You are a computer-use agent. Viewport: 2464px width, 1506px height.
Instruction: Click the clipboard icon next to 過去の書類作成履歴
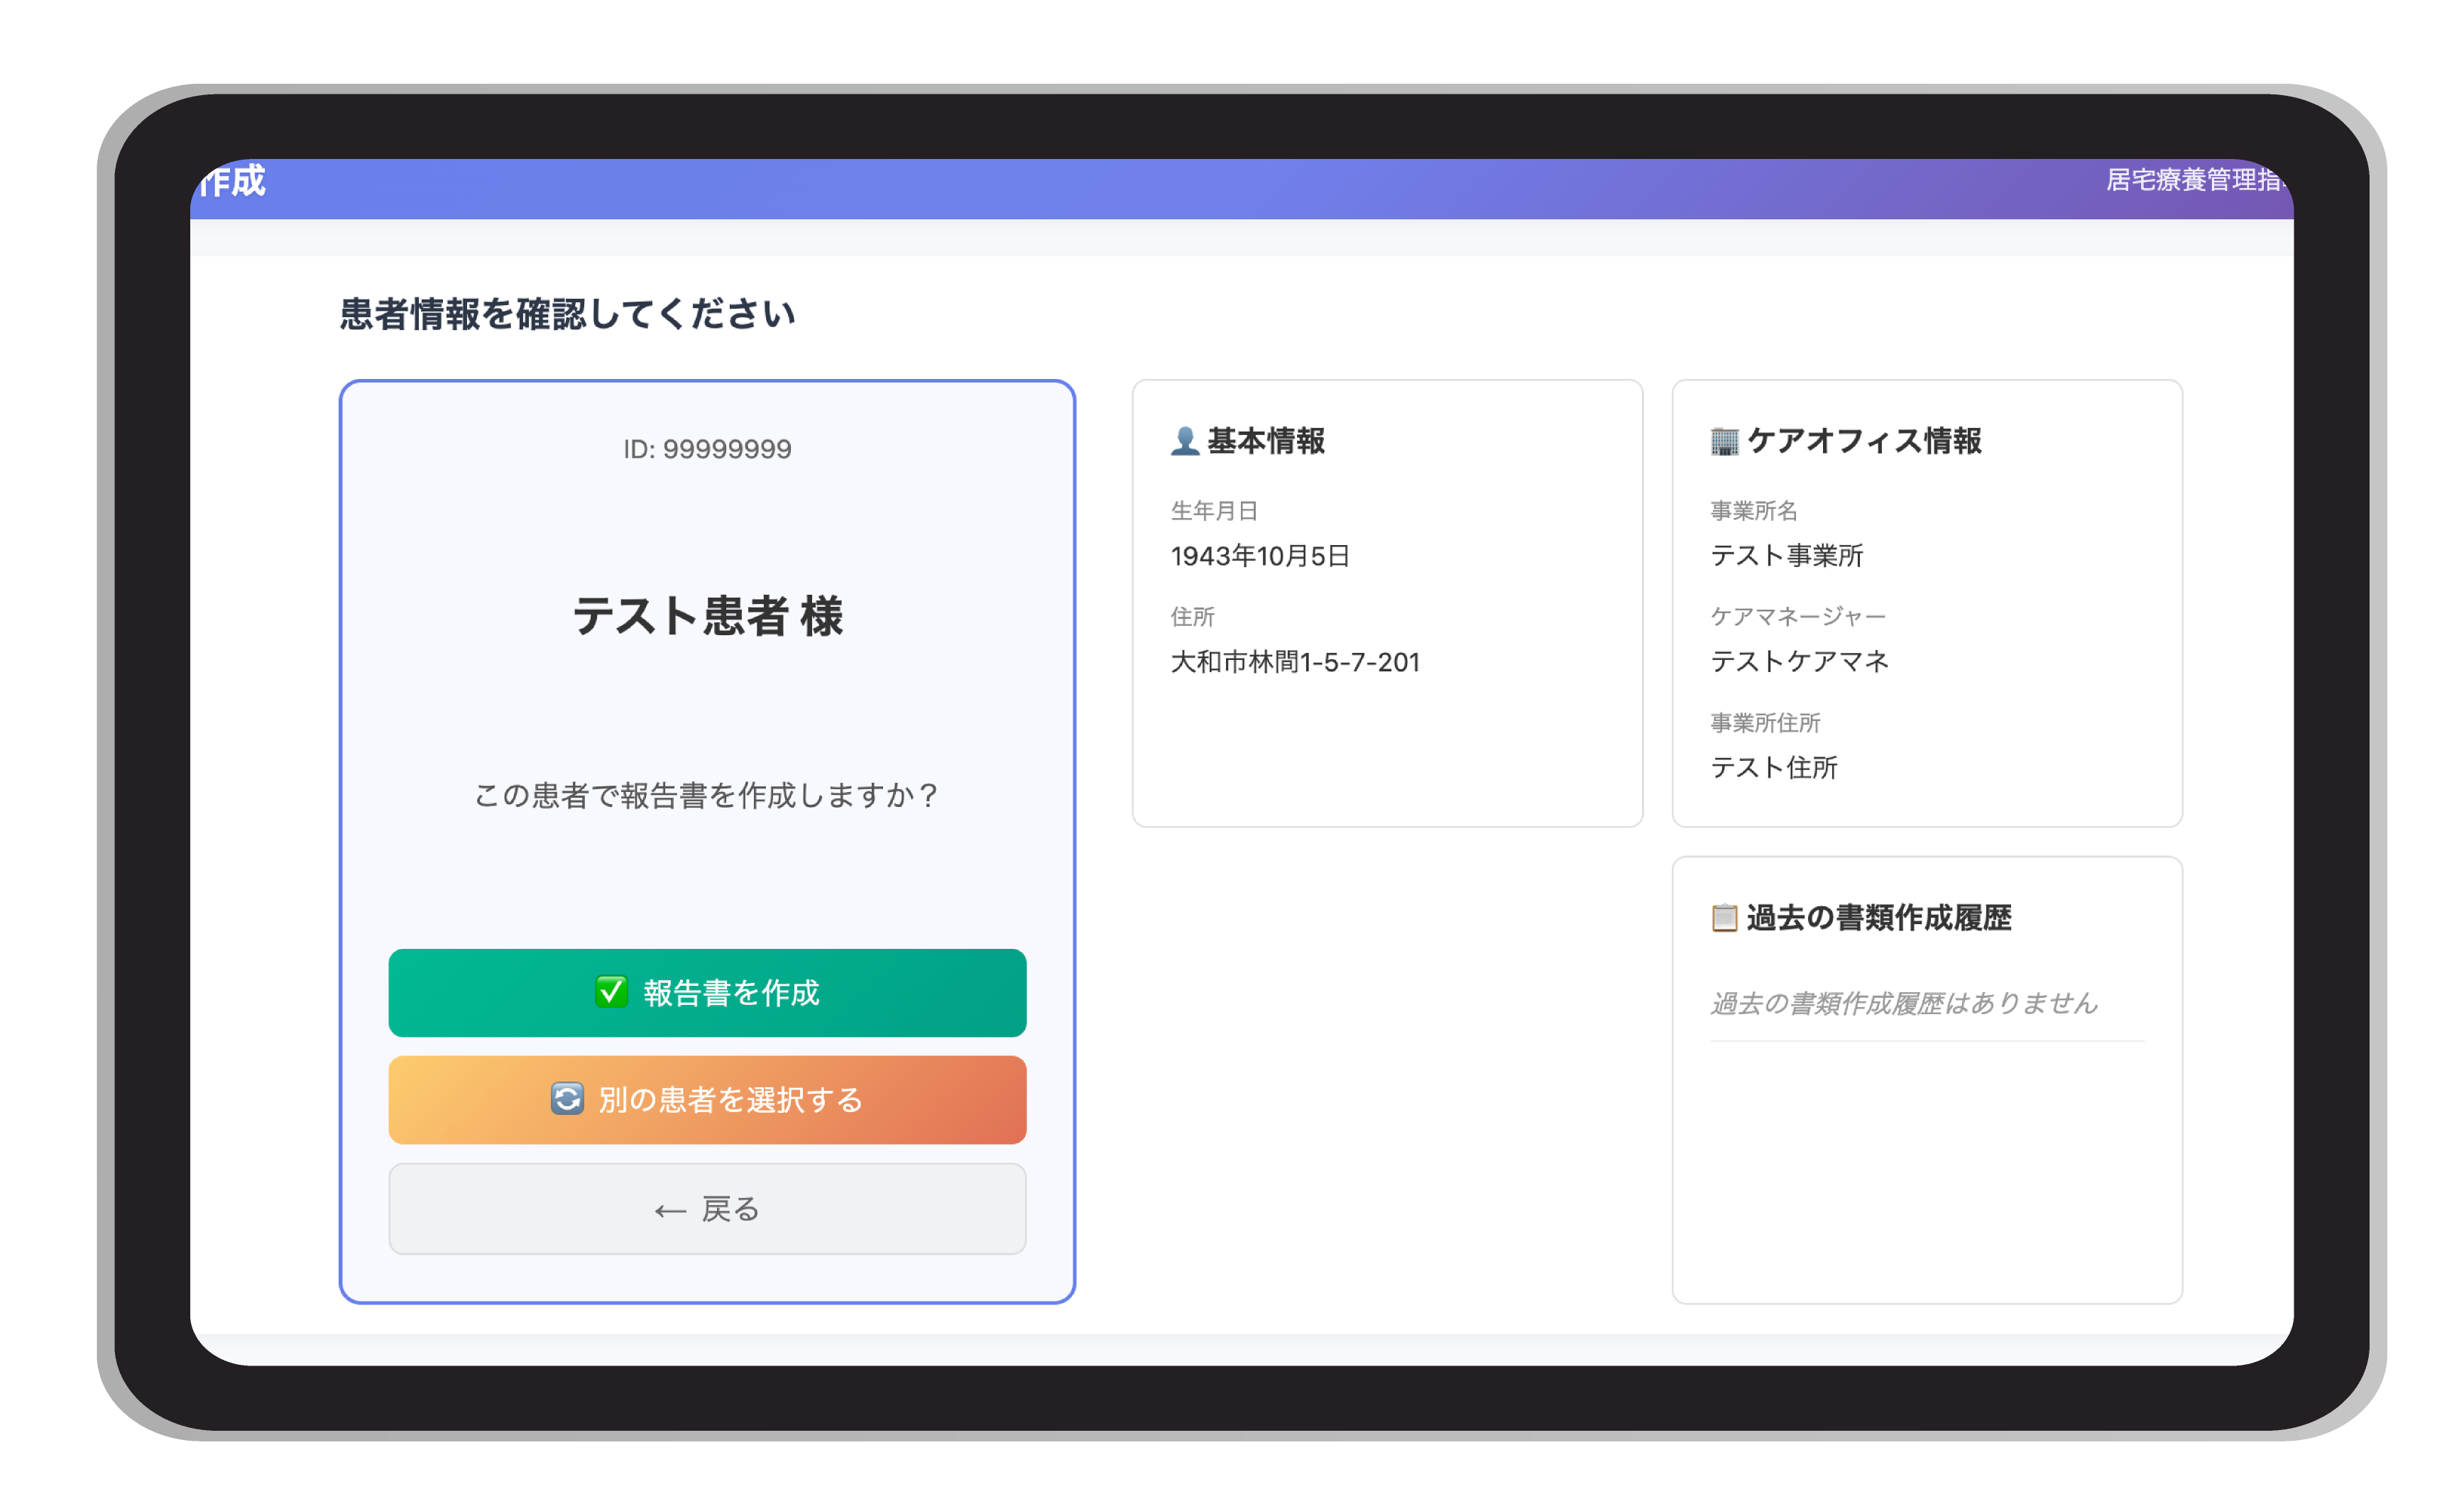[x=1724, y=917]
